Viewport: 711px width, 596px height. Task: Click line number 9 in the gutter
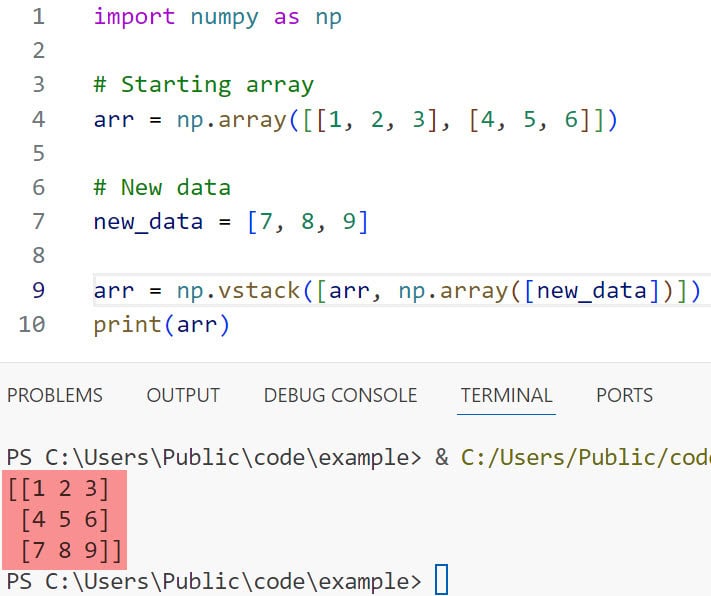(x=39, y=290)
